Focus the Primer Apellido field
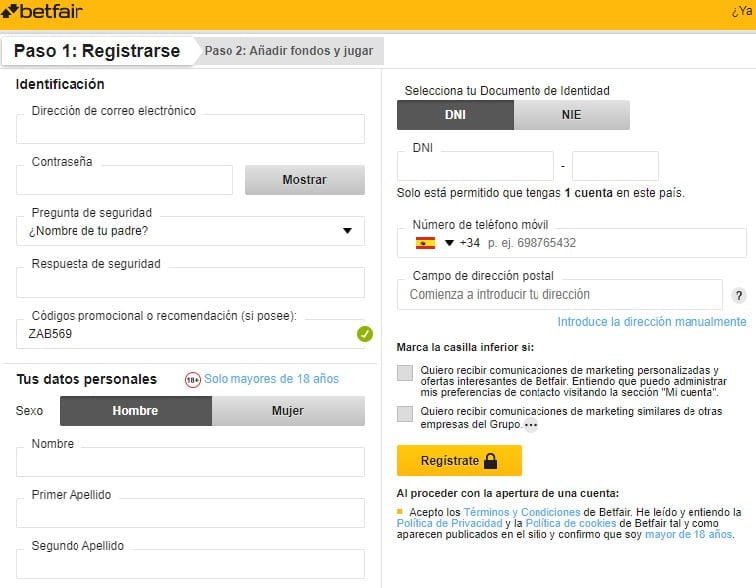Screen dimensions: 756x588 [x=190, y=513]
